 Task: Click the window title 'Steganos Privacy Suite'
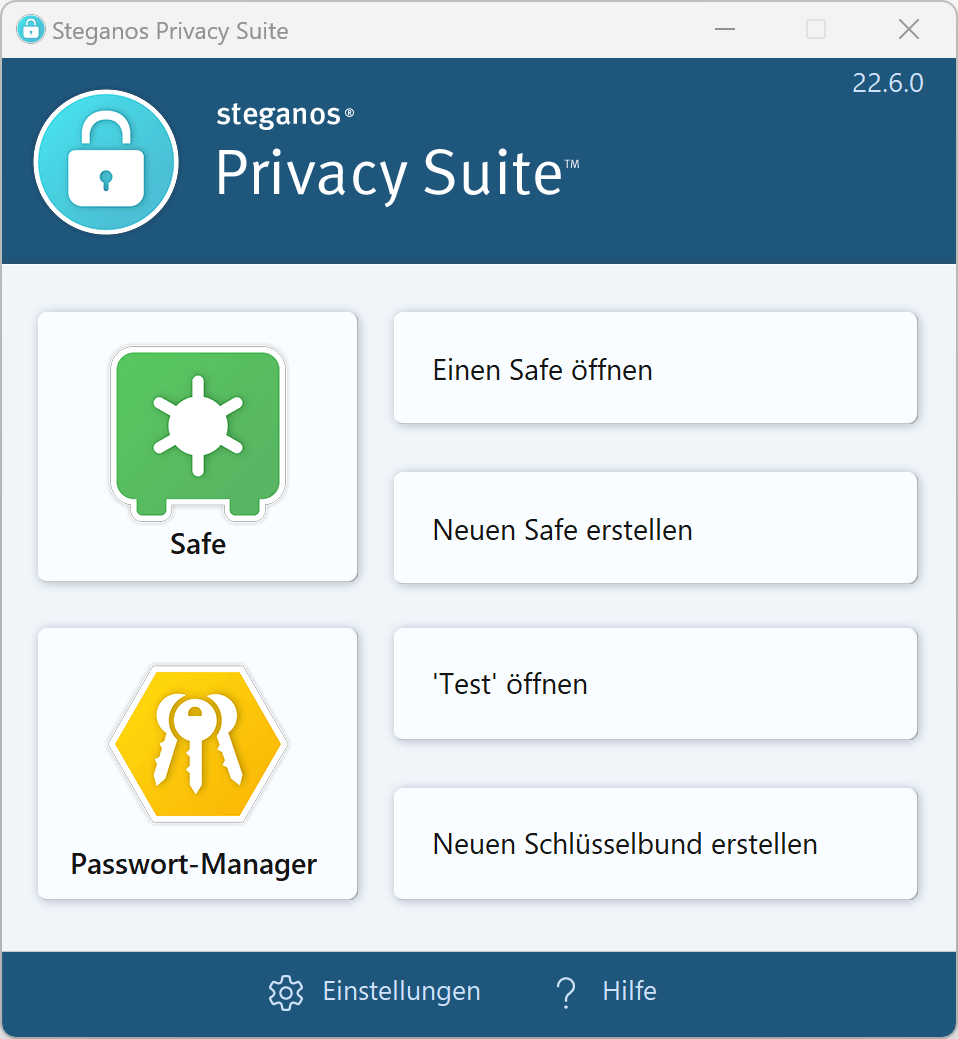point(171,31)
